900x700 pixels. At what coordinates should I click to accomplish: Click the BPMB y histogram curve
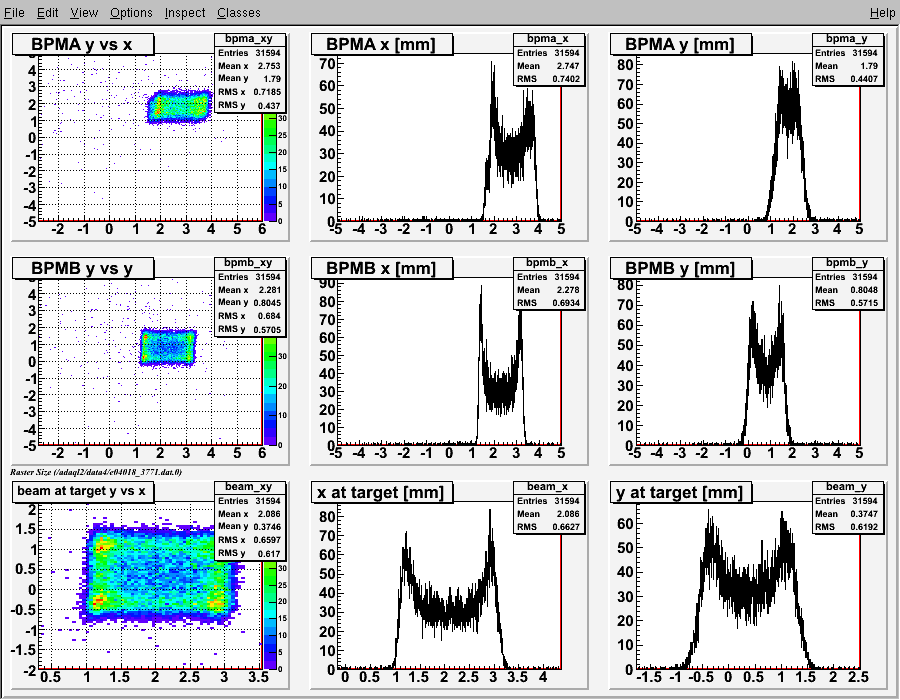click(x=766, y=367)
